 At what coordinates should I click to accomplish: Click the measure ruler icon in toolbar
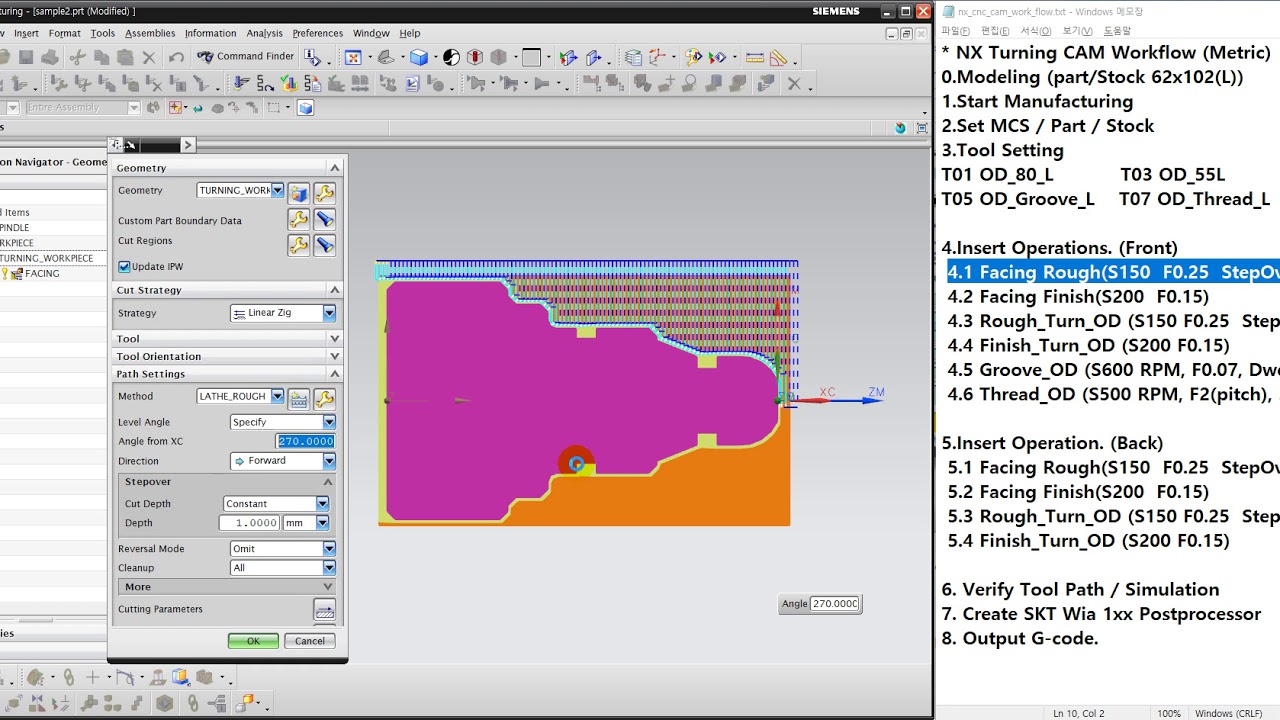coord(755,57)
